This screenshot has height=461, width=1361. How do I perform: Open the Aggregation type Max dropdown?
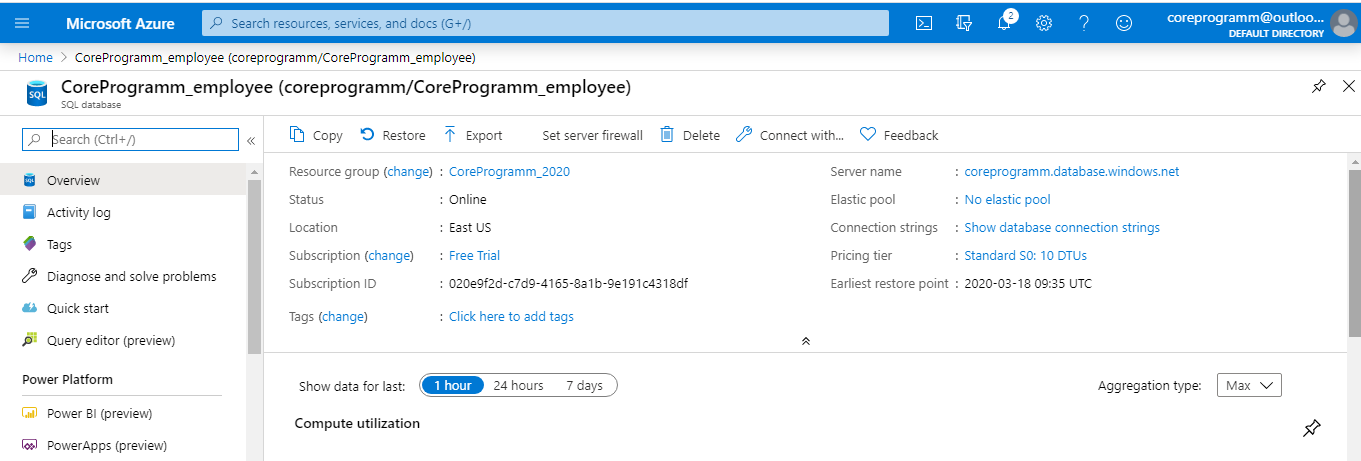1249,385
